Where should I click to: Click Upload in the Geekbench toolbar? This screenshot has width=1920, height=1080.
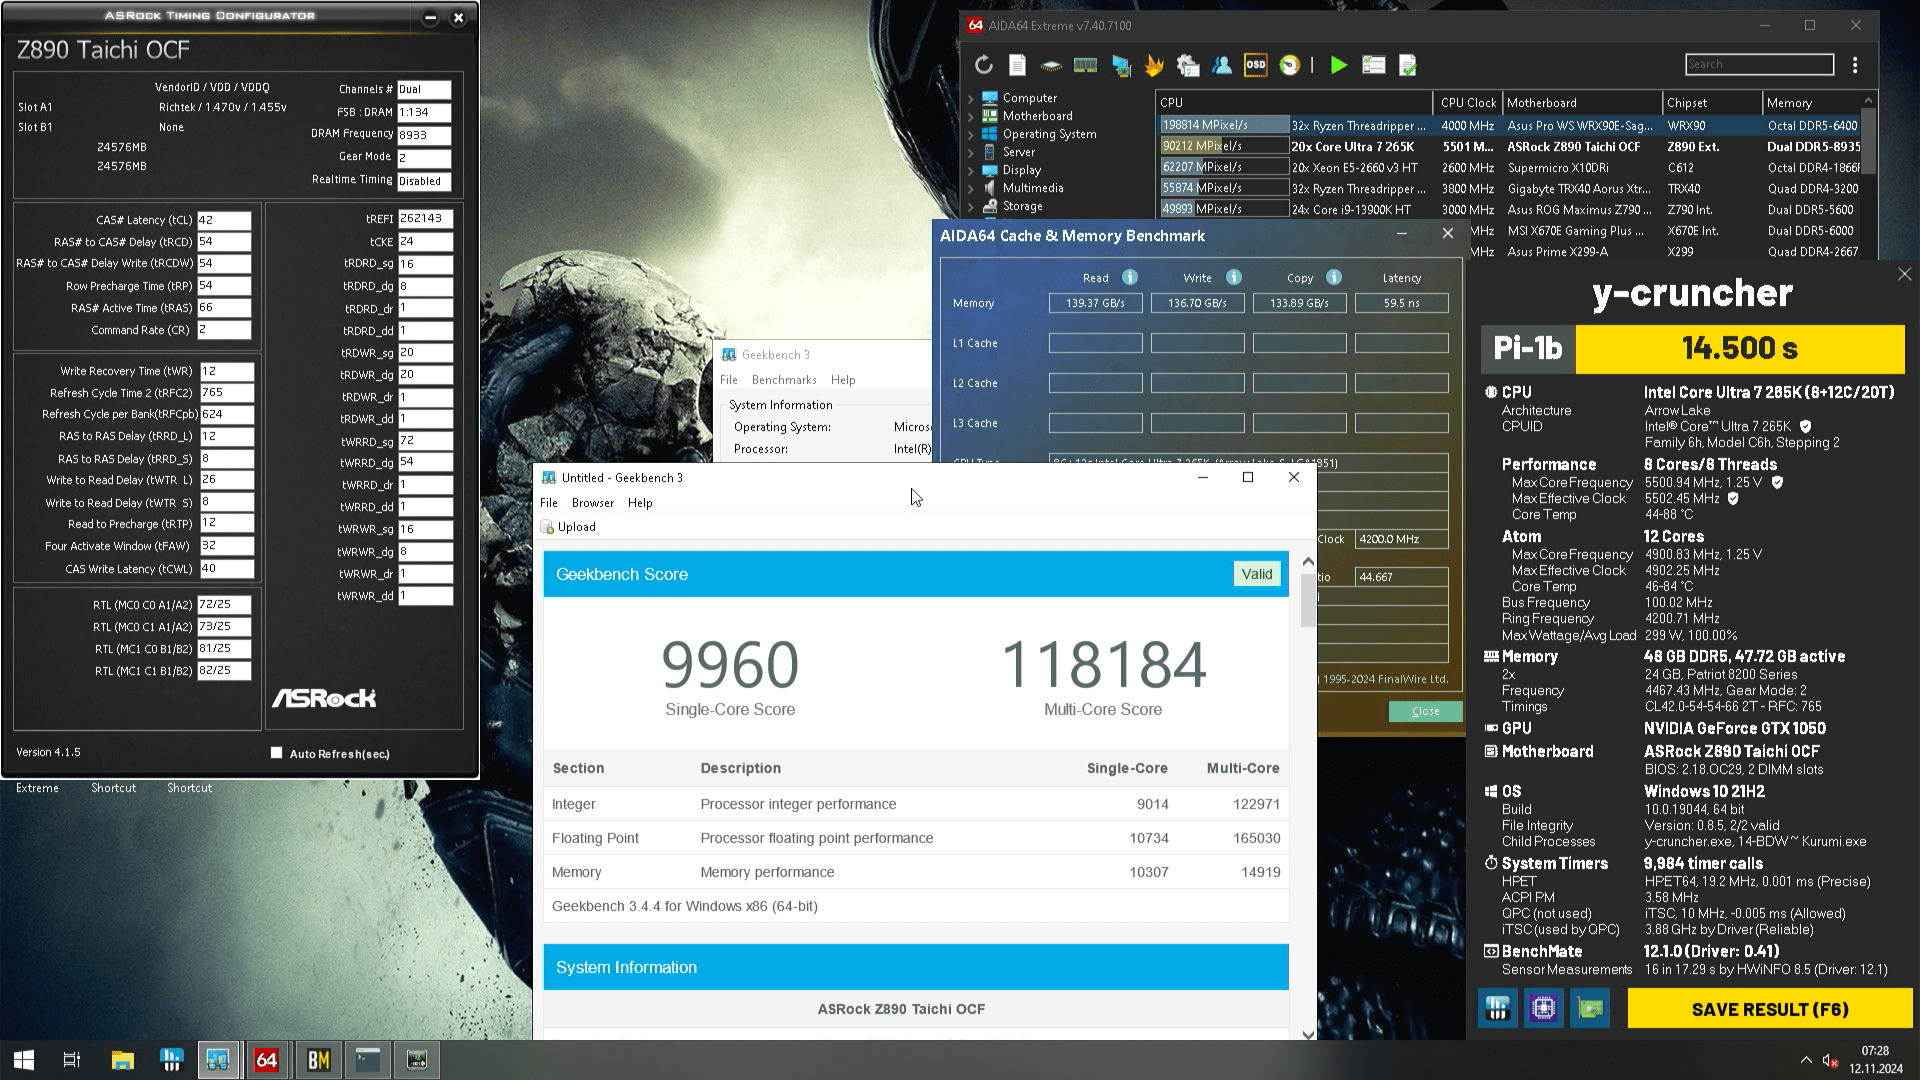pyautogui.click(x=568, y=527)
